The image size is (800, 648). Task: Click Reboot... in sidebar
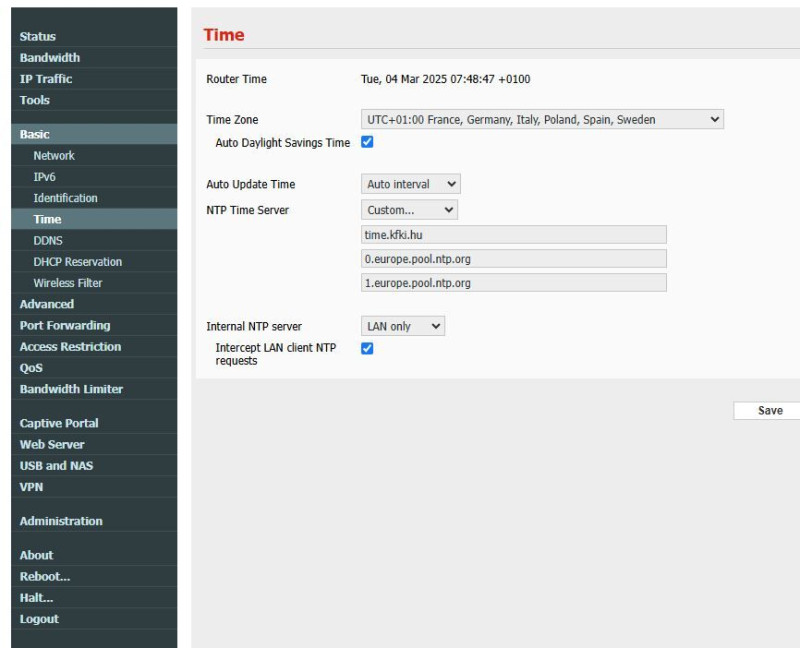pos(94,577)
